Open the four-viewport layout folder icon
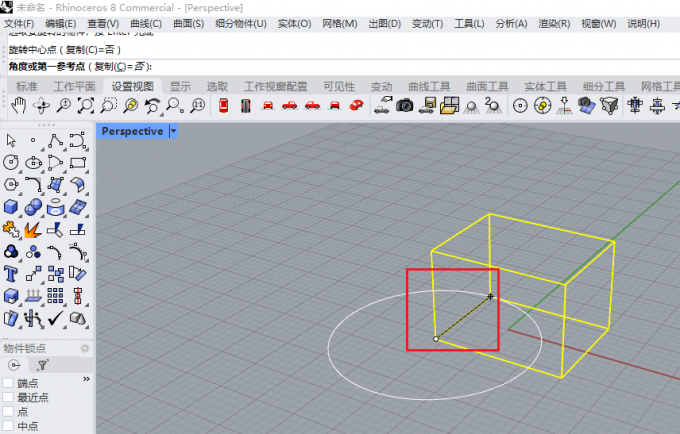The height and width of the screenshot is (434, 680). [x=449, y=106]
